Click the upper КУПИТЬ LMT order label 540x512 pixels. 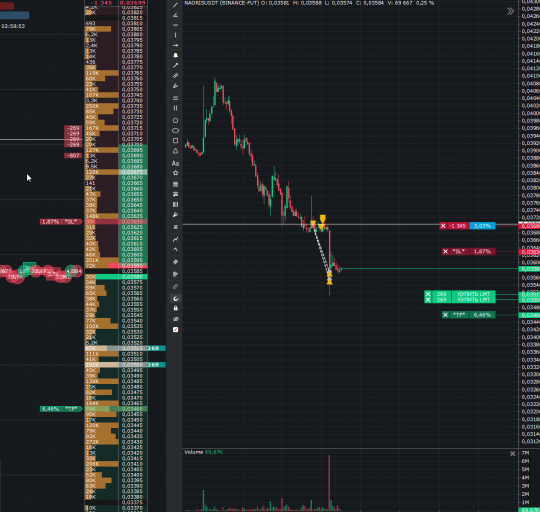[474, 294]
